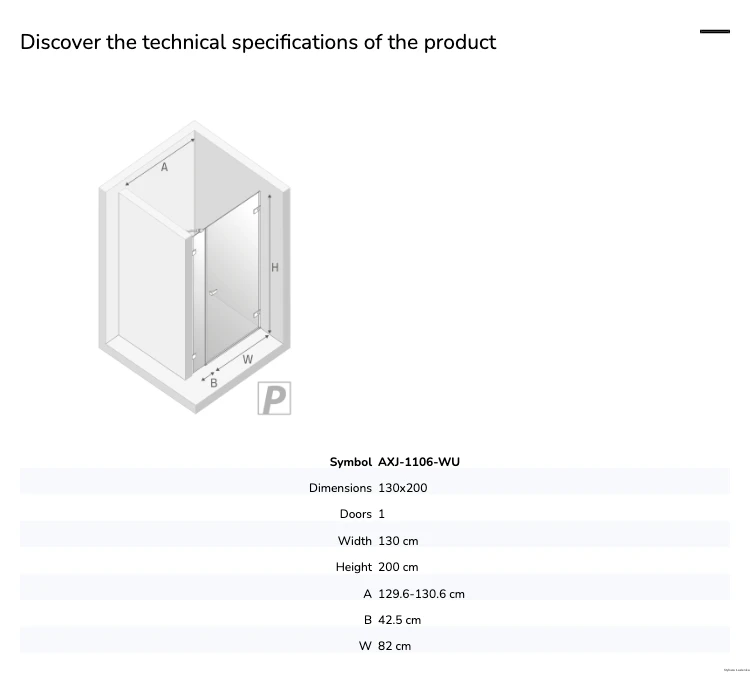The image size is (750, 673).
Task: Click the W 82 cm value
Action: pos(394,646)
